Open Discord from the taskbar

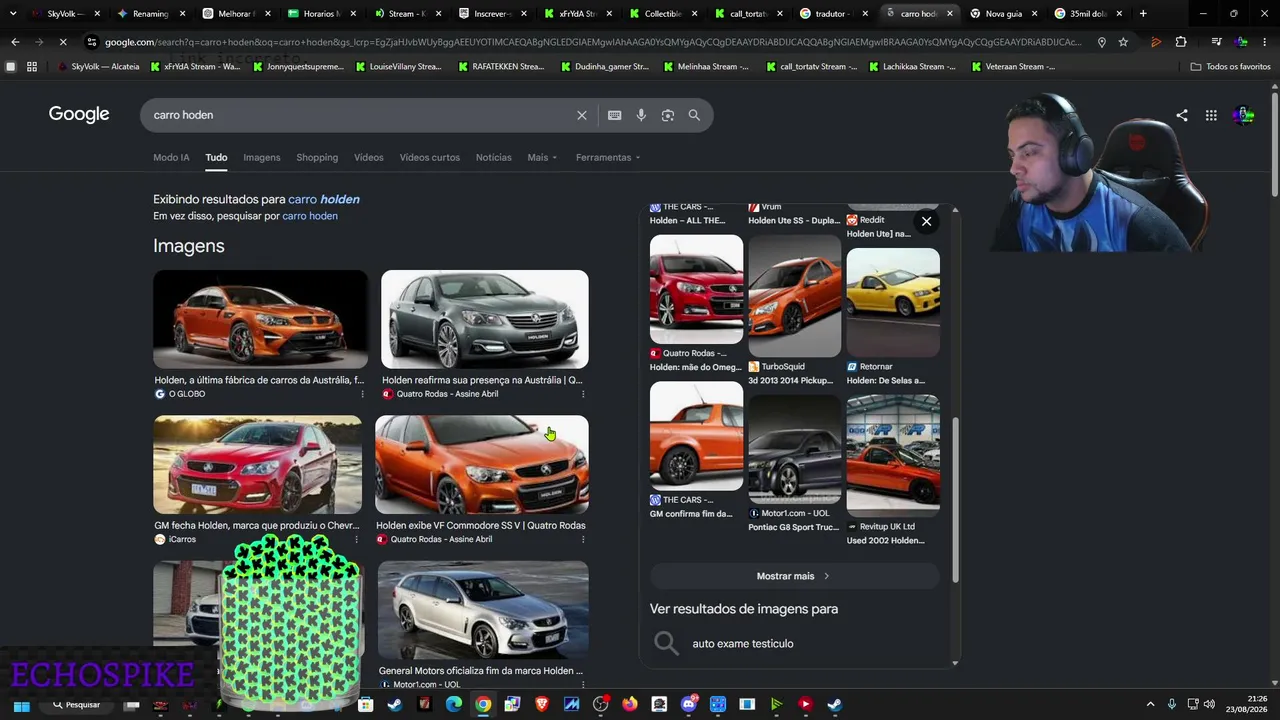[x=688, y=705]
